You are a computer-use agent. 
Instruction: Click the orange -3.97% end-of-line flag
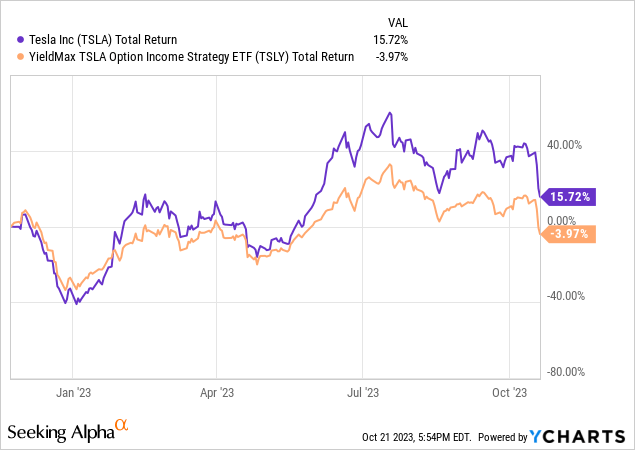[x=570, y=235]
